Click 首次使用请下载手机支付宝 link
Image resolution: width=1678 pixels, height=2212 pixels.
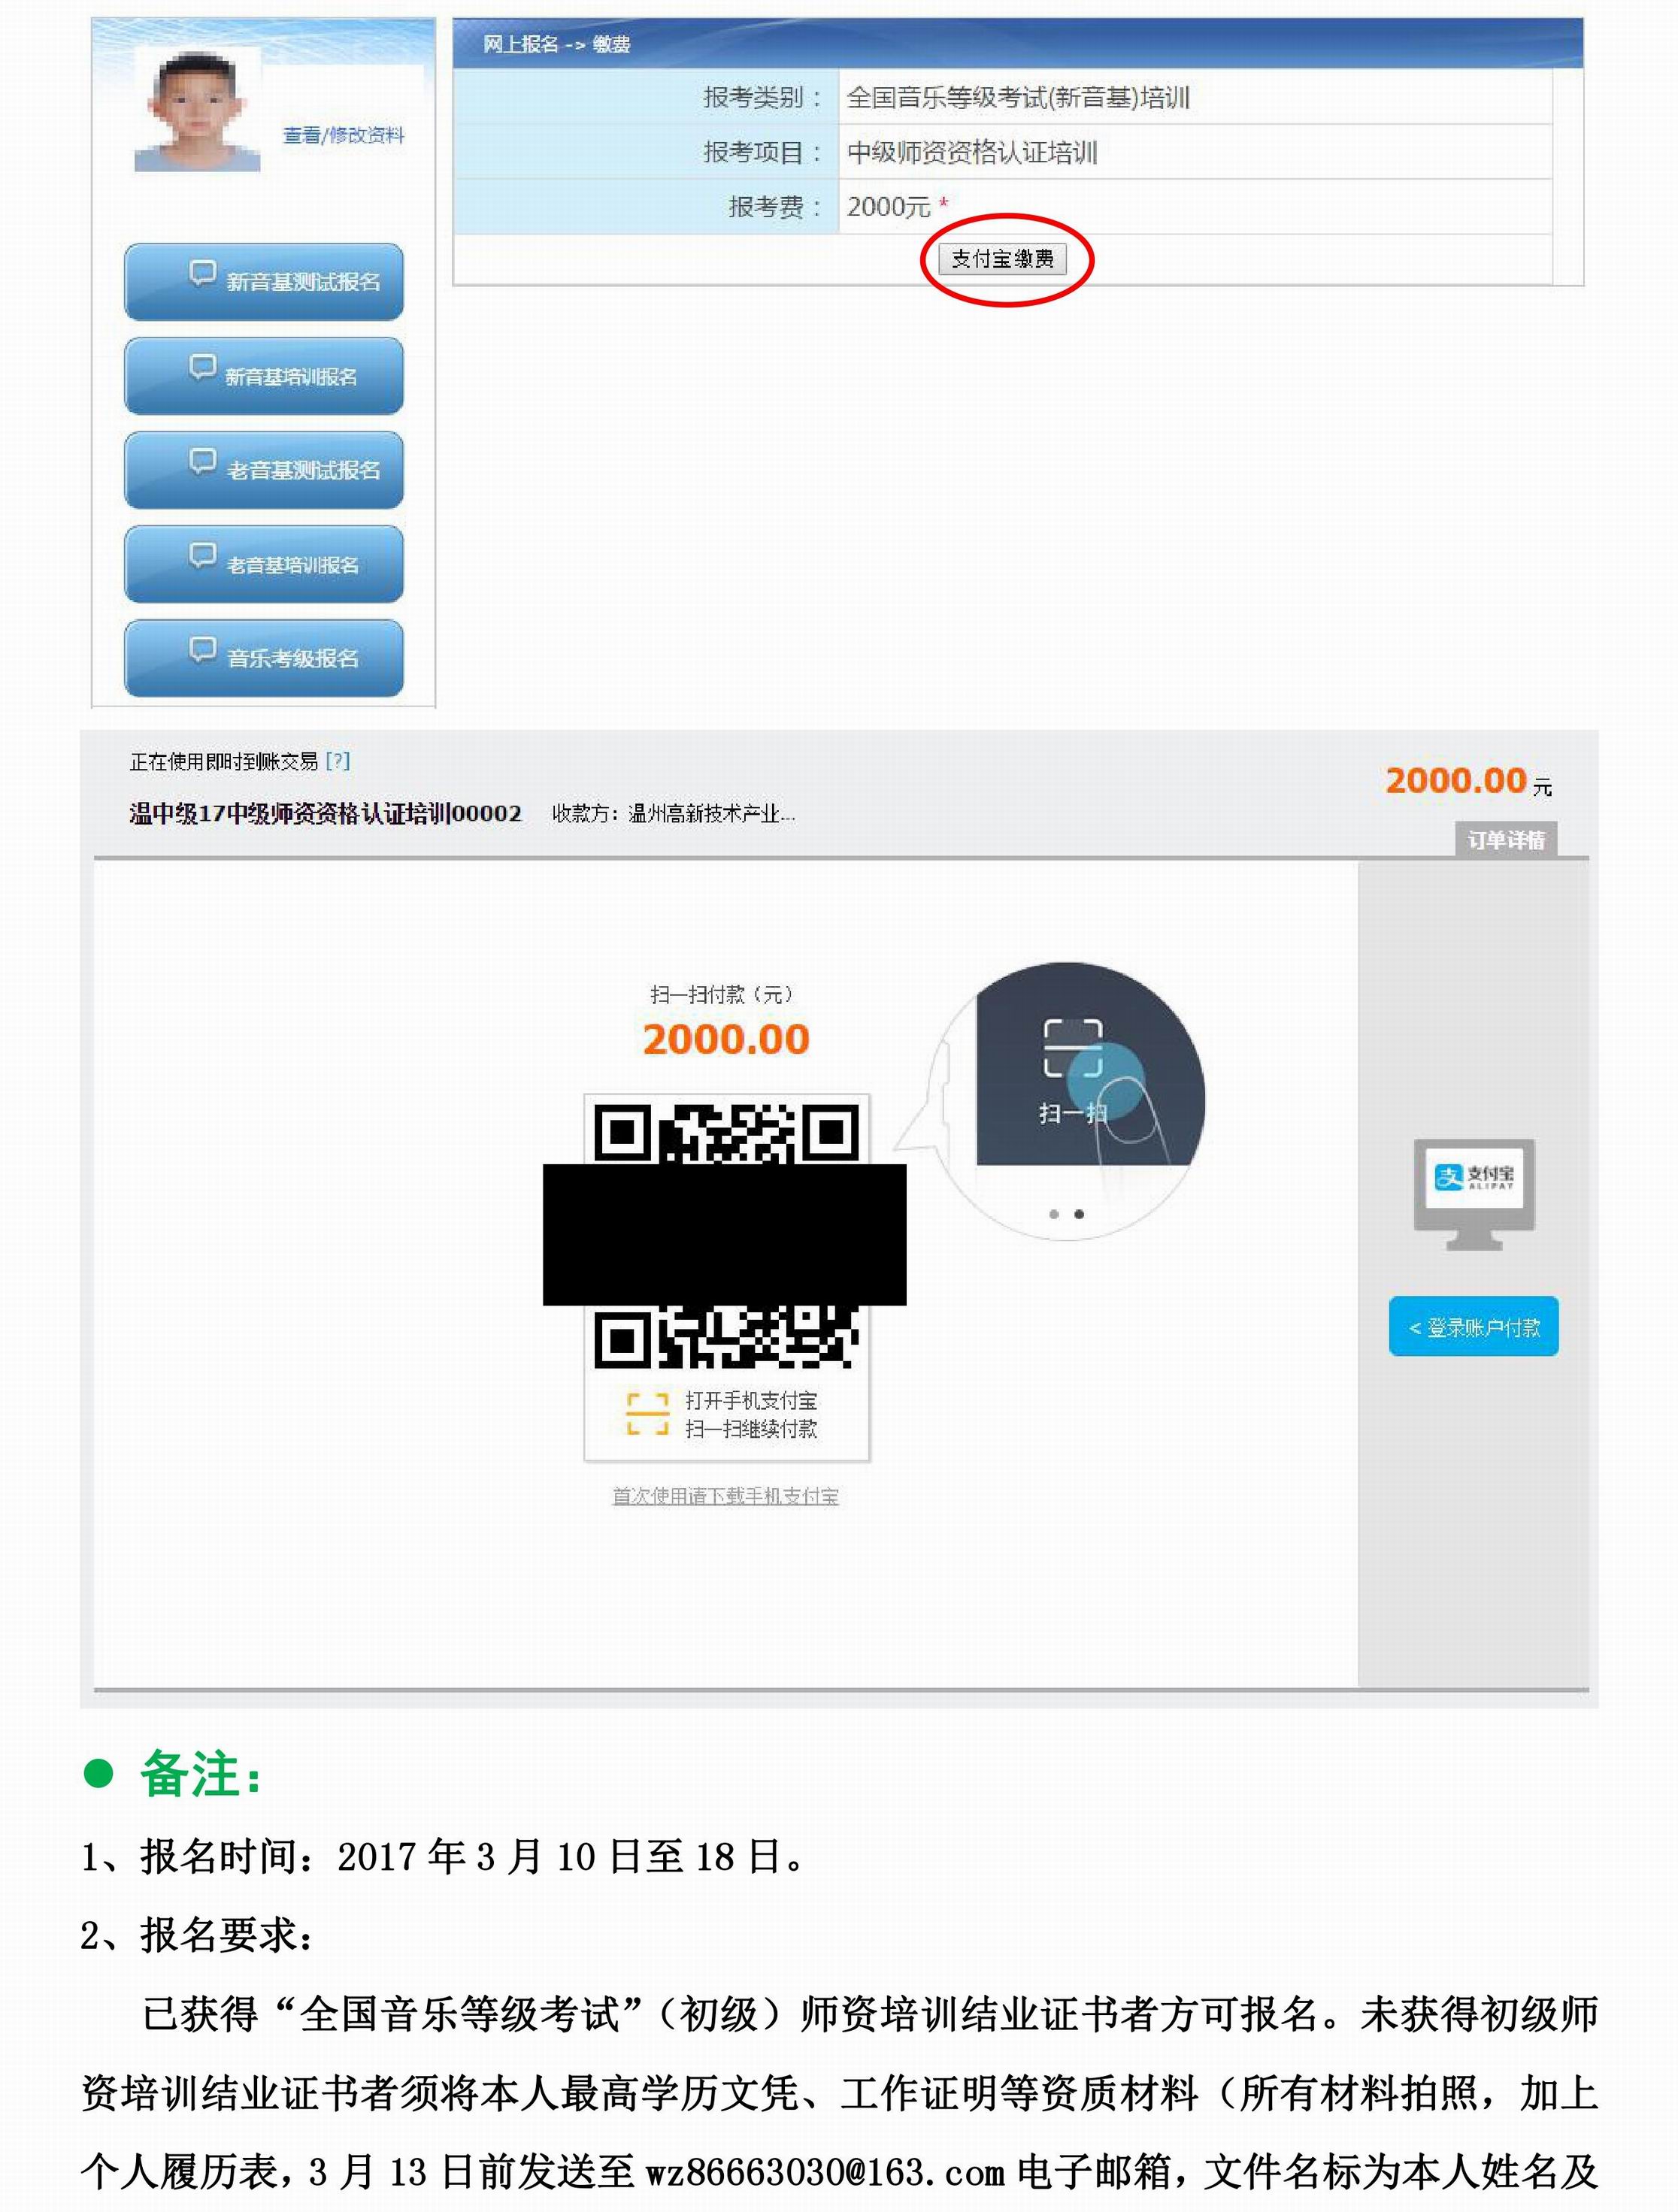725,1495
